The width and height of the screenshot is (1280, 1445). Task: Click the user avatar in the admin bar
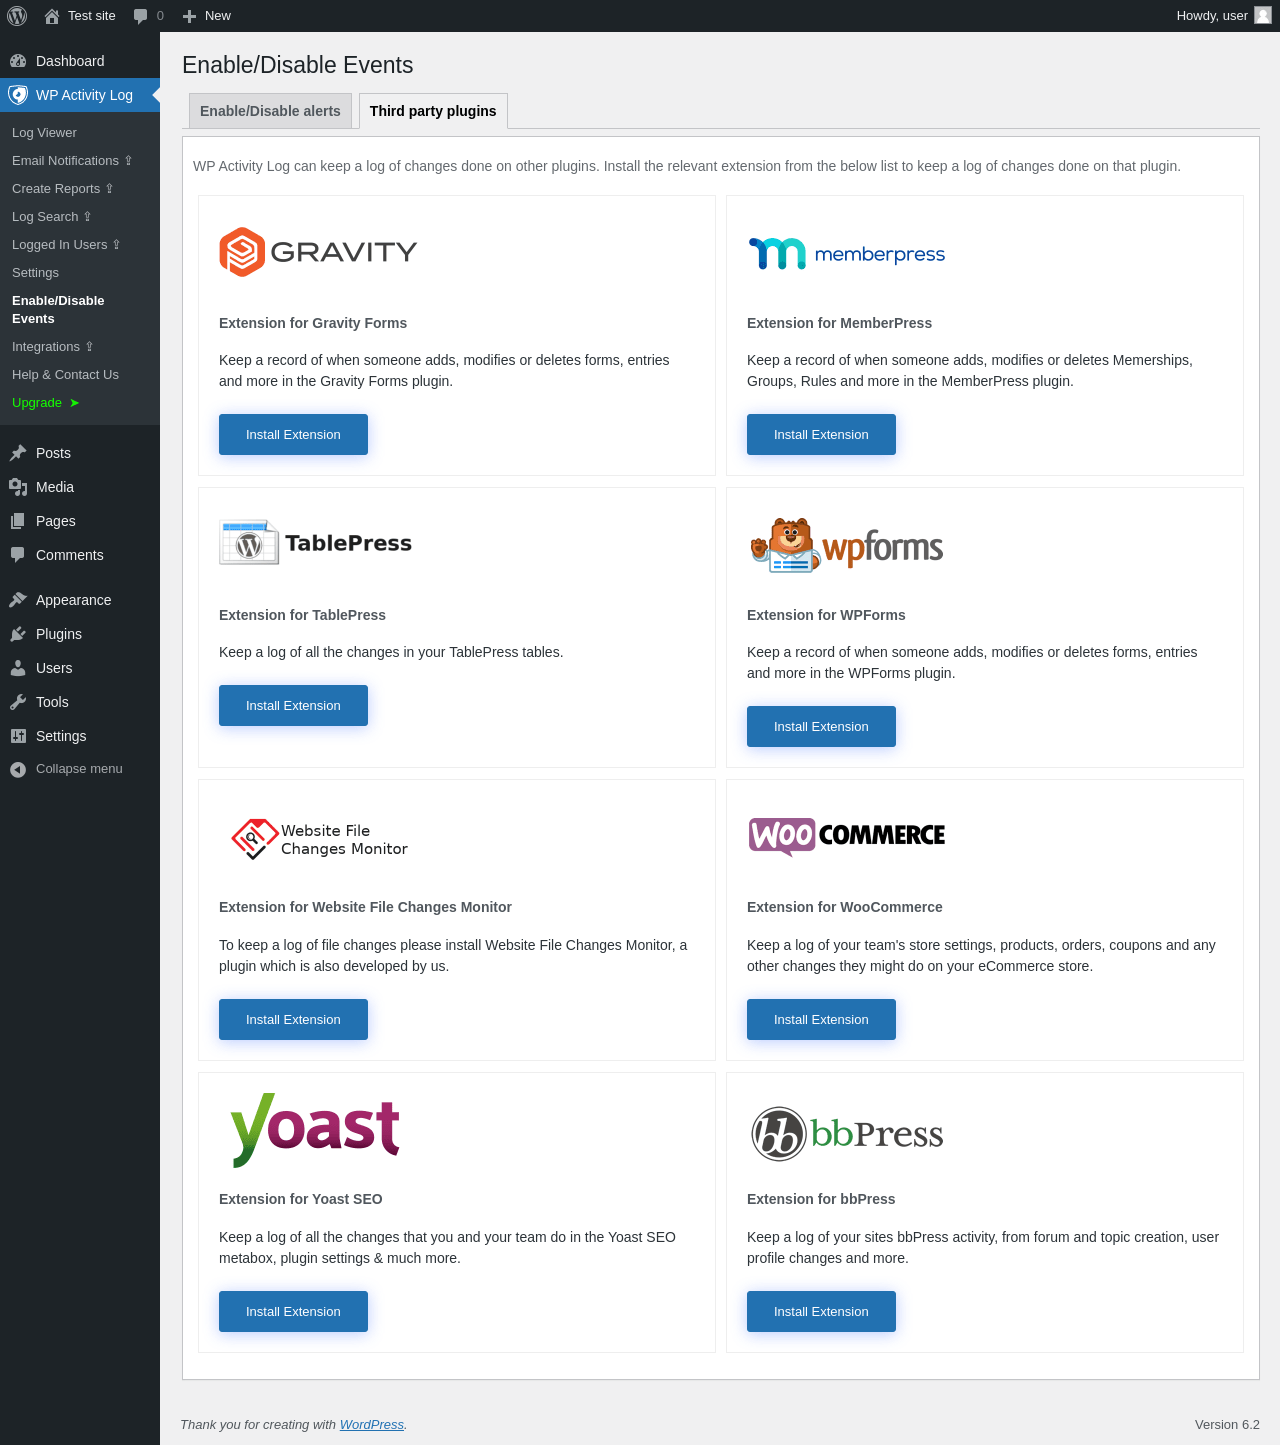[x=1263, y=15]
